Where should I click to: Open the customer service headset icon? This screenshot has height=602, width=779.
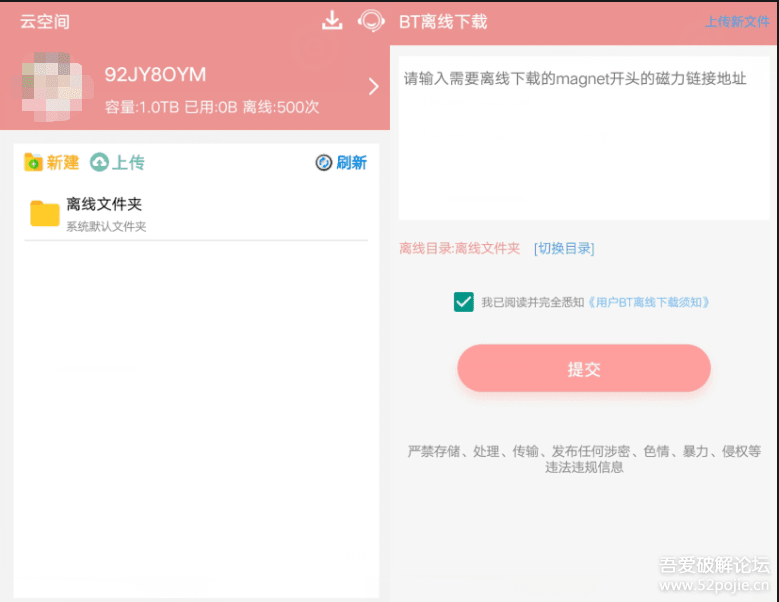click(371, 21)
